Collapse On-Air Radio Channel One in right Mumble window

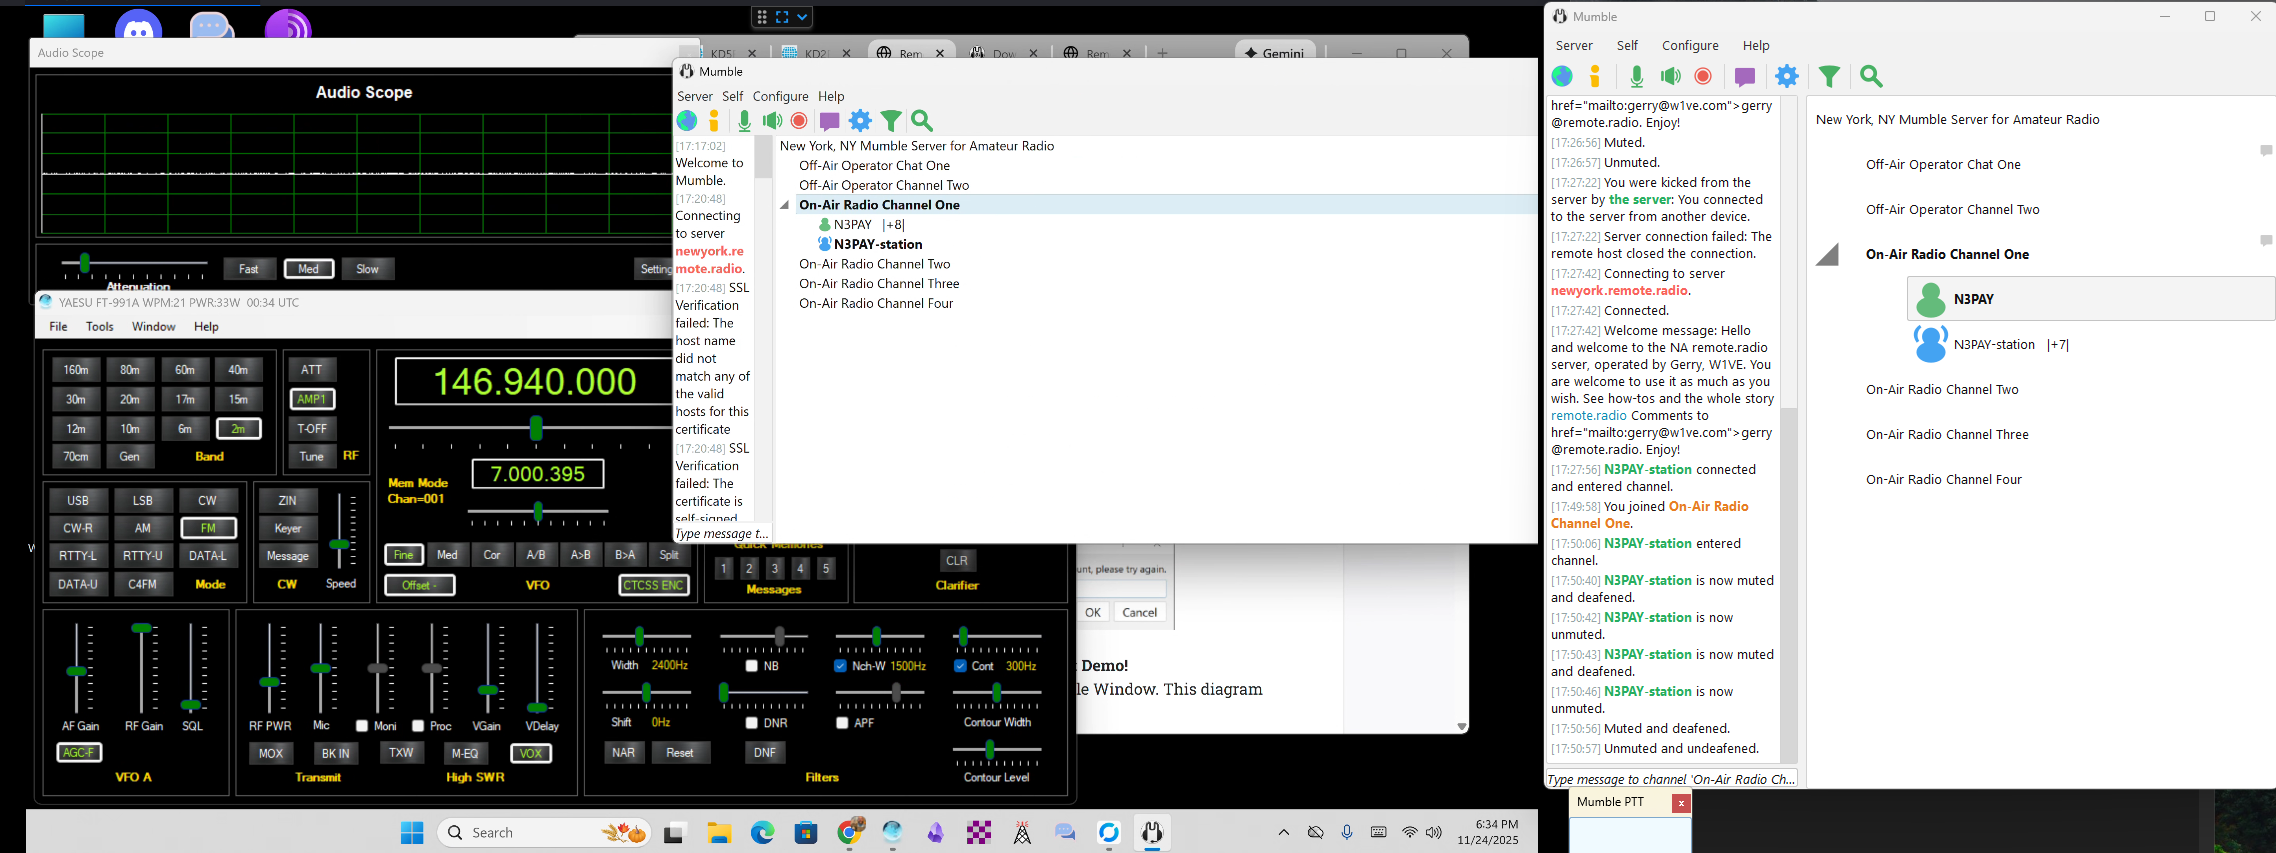pyautogui.click(x=1828, y=256)
